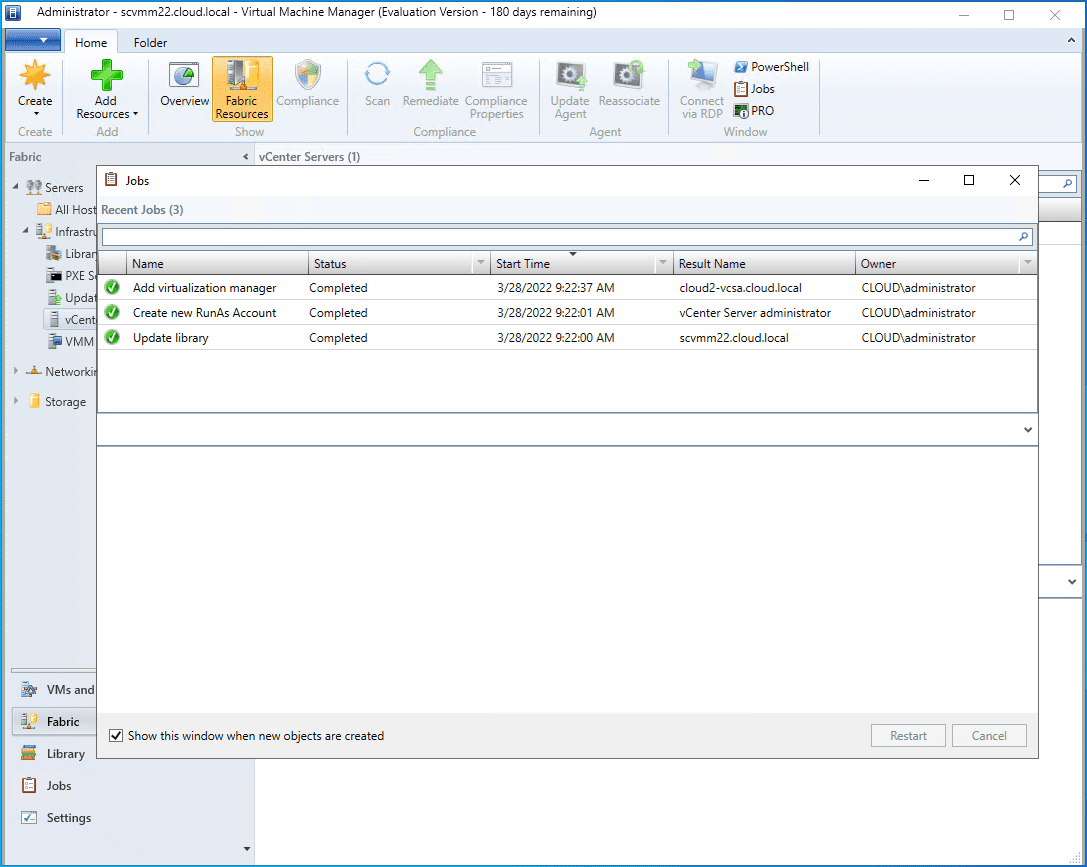1087x867 pixels.
Task: Select the Update library job row
Action: pos(568,338)
